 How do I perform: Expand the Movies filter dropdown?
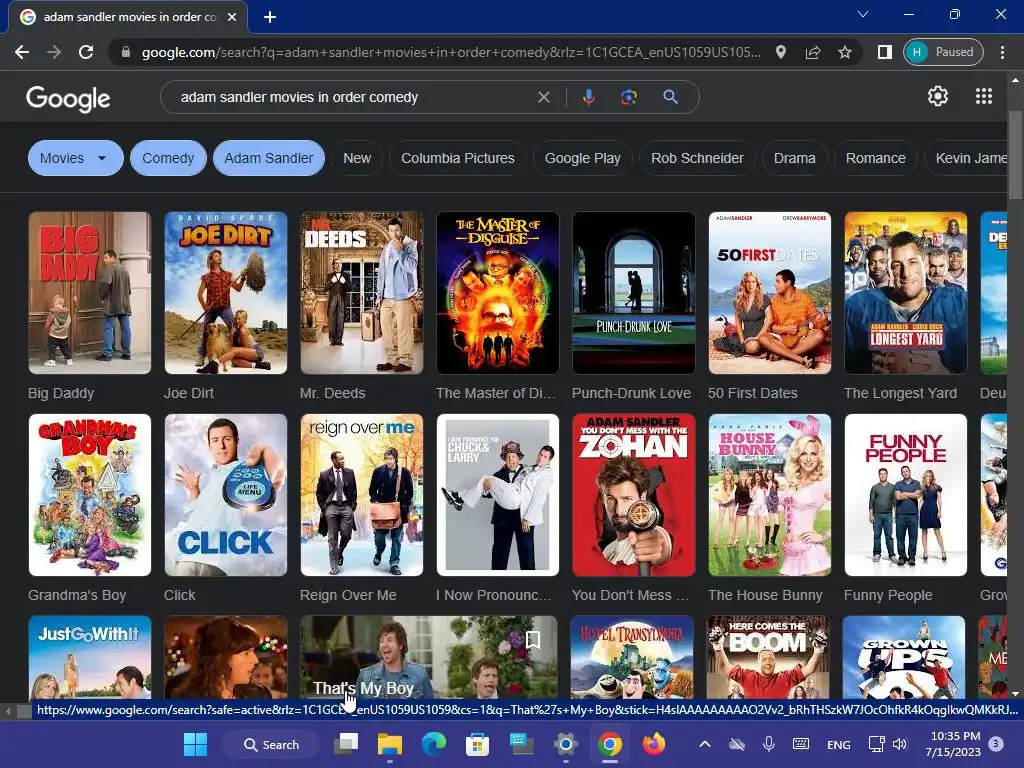pyautogui.click(x=76, y=158)
